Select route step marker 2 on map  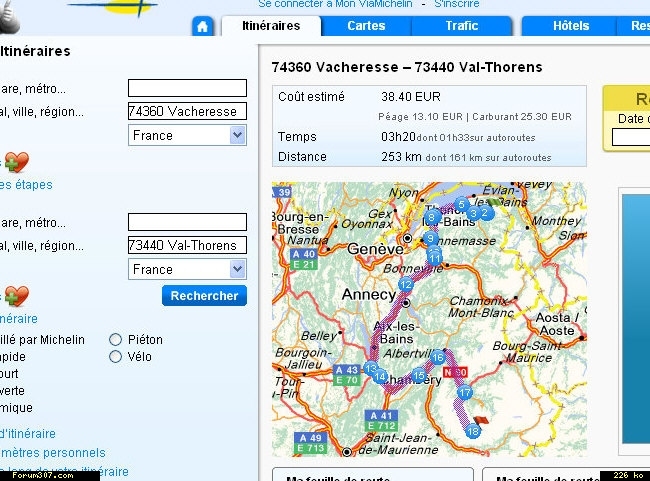(485, 213)
